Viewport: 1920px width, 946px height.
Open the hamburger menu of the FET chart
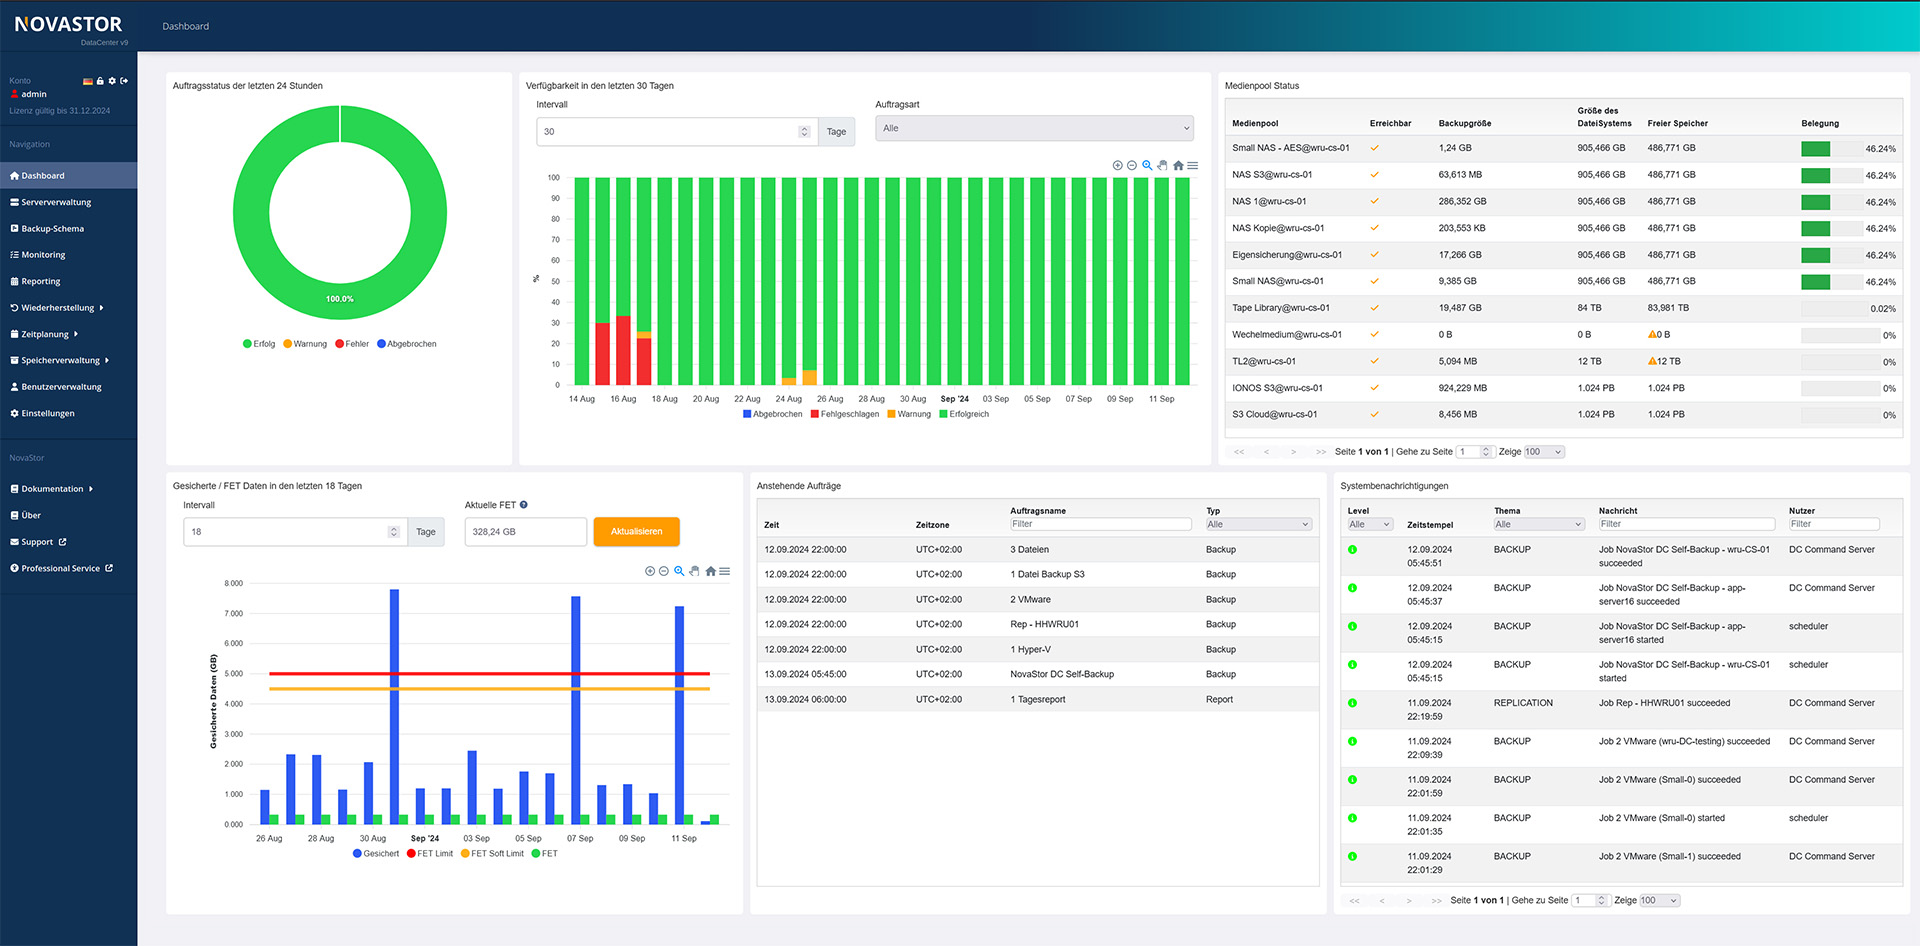(x=726, y=571)
